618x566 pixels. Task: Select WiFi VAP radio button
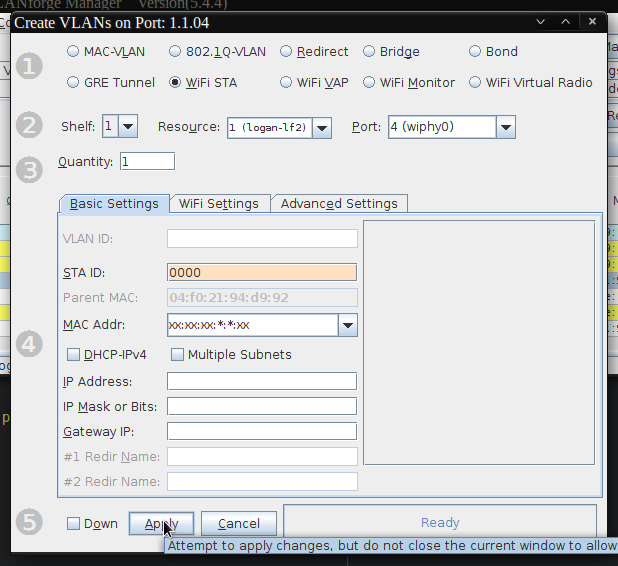[x=287, y=83]
